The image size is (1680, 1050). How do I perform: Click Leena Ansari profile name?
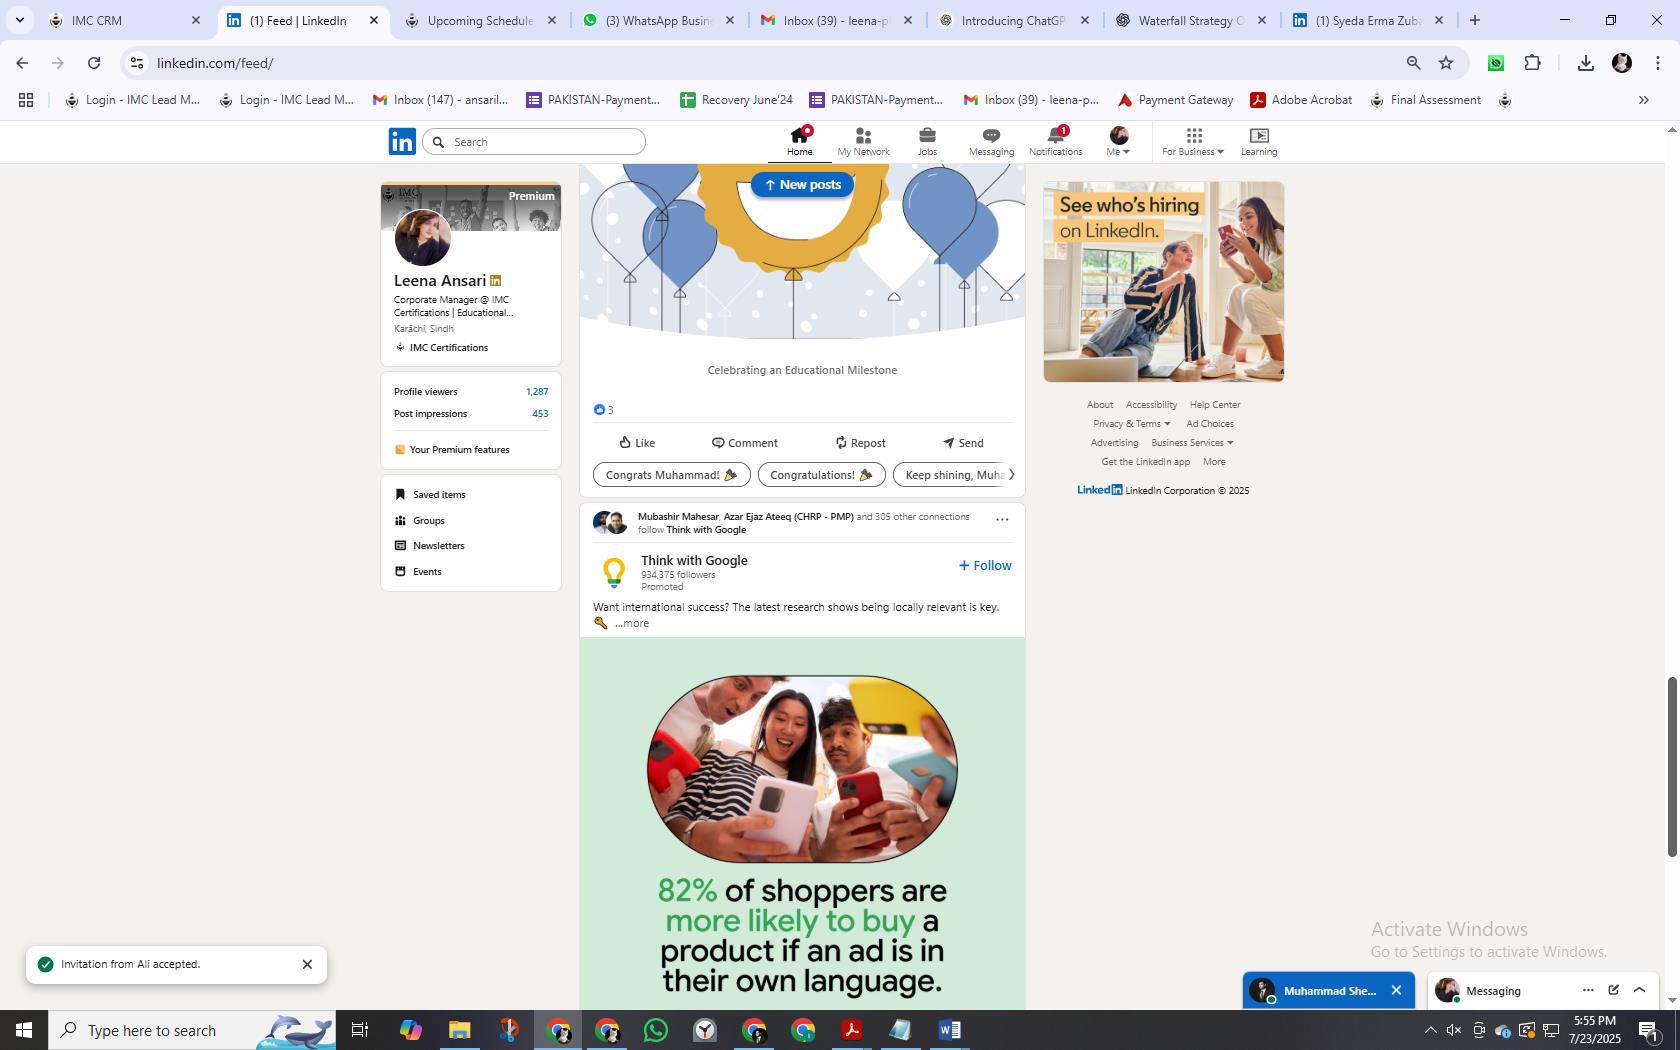tap(440, 281)
